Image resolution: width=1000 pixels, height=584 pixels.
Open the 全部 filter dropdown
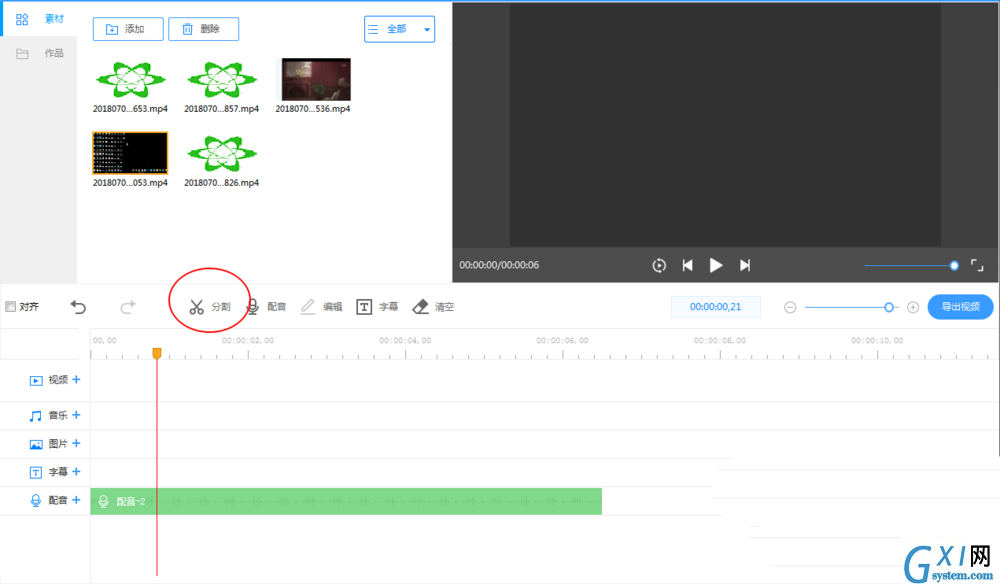pyautogui.click(x=399, y=29)
